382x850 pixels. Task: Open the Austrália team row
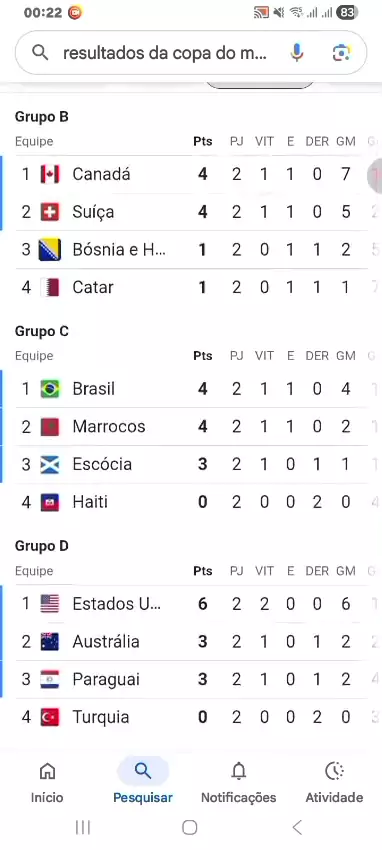(191, 642)
